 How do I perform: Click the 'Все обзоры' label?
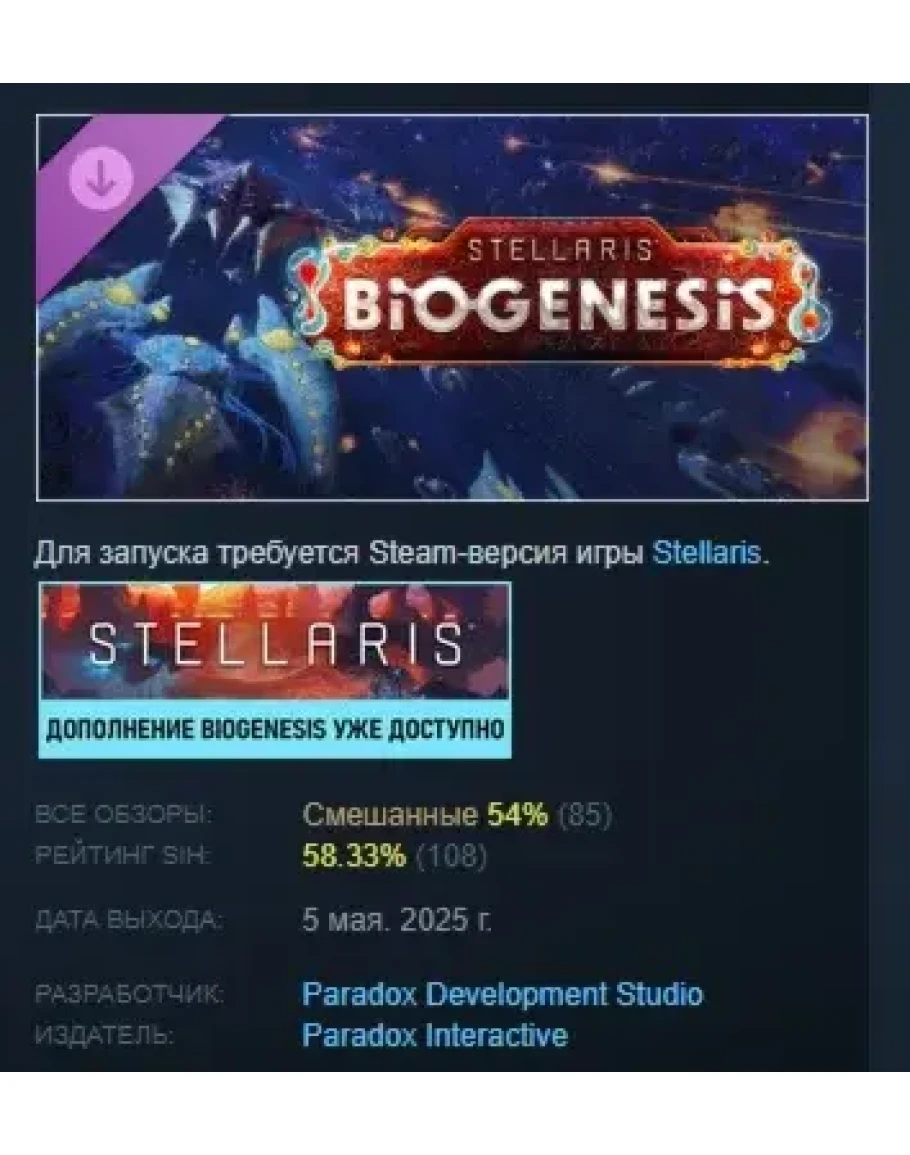[123, 815]
